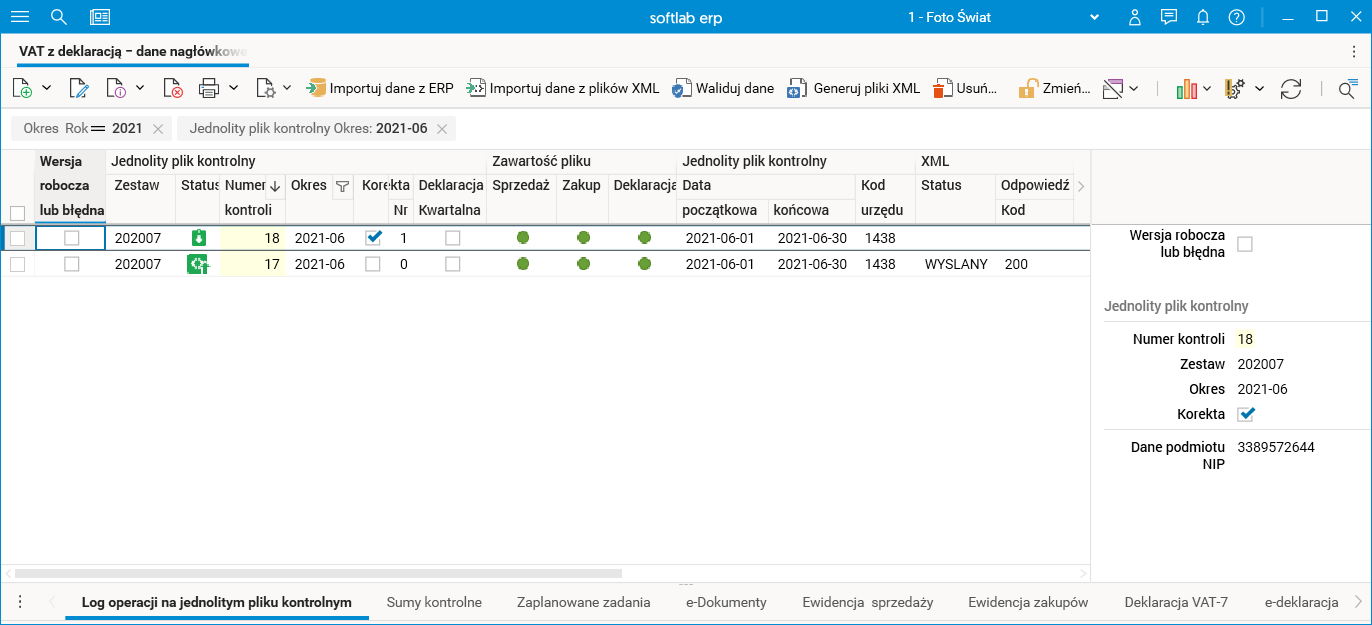Select the row checkbox for control number 17

17,264
